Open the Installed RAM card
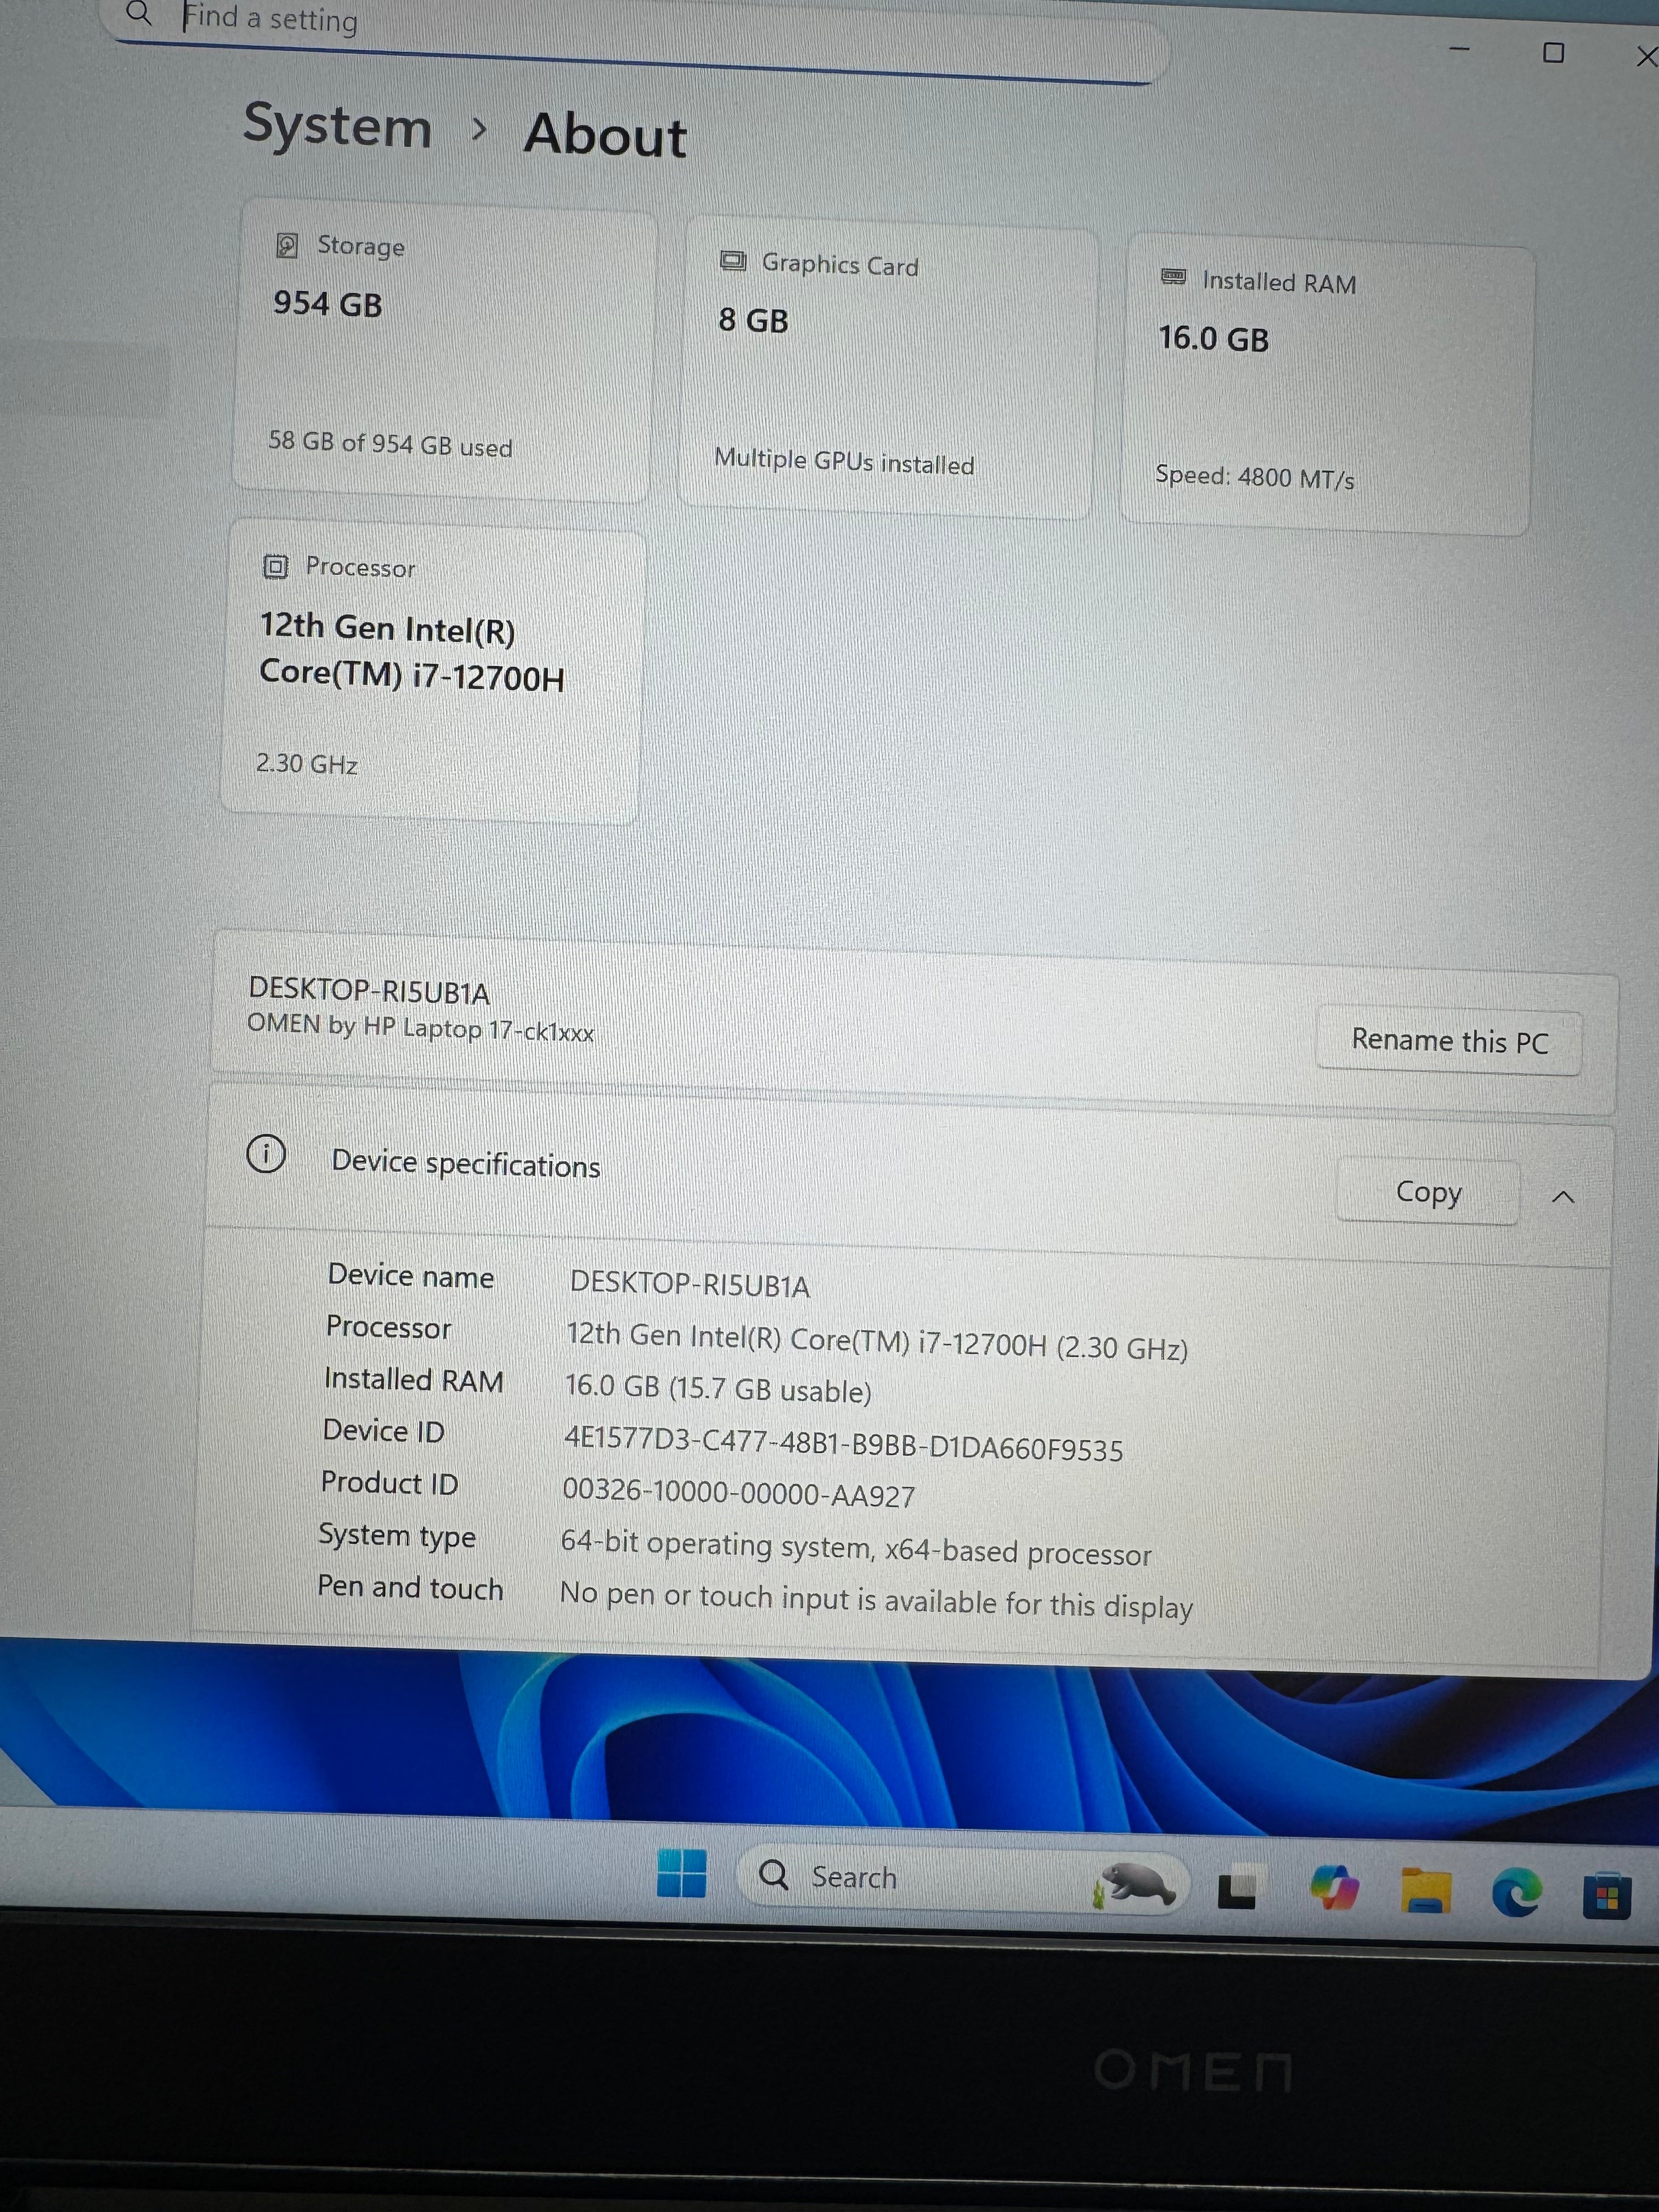This screenshot has width=1659, height=2212. (x=1327, y=385)
